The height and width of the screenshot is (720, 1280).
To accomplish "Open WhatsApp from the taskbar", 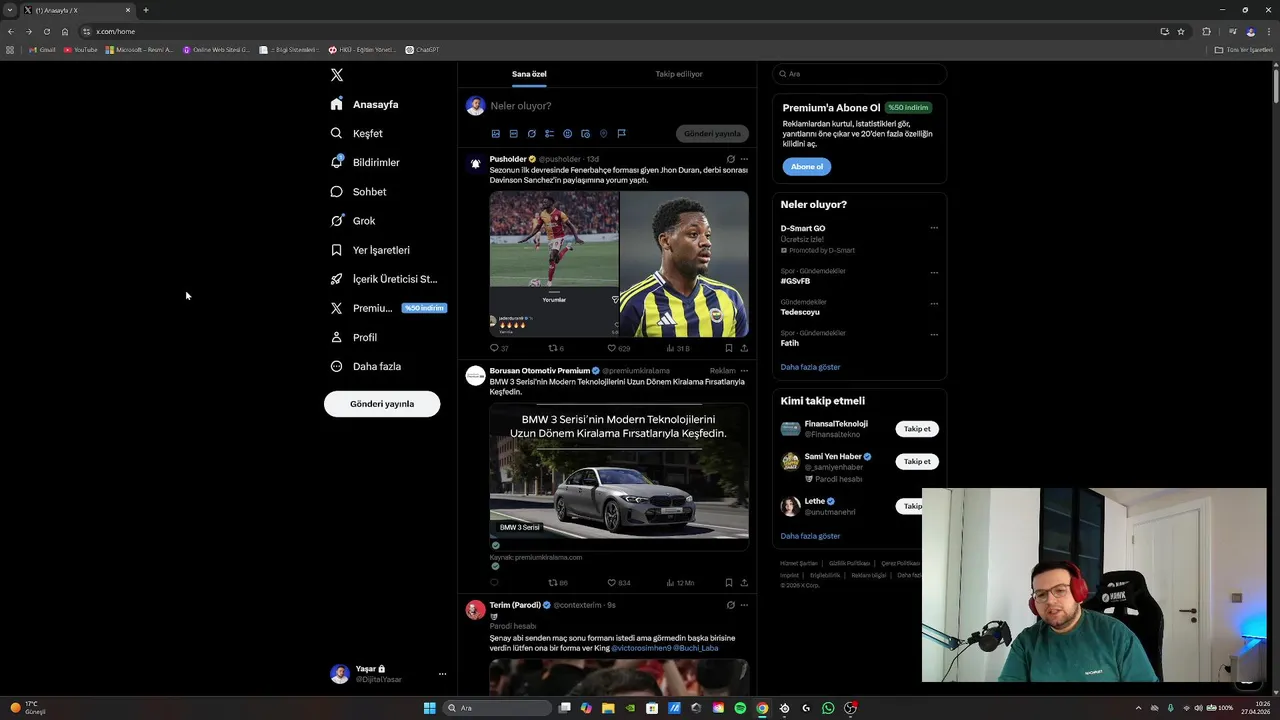I will click(828, 708).
